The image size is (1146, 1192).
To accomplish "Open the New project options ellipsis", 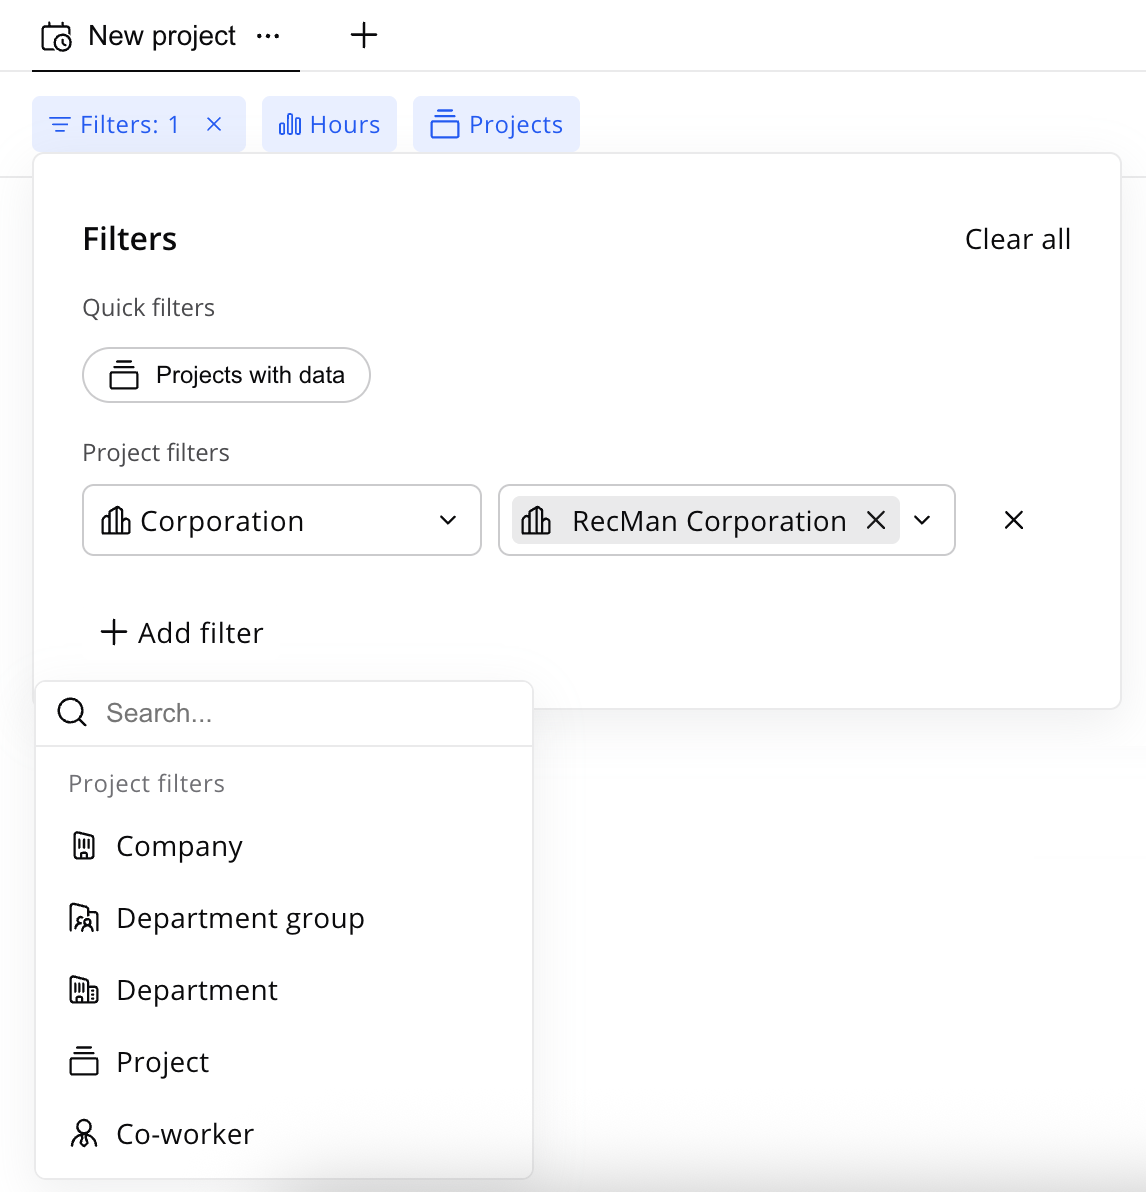I will 268,36.
